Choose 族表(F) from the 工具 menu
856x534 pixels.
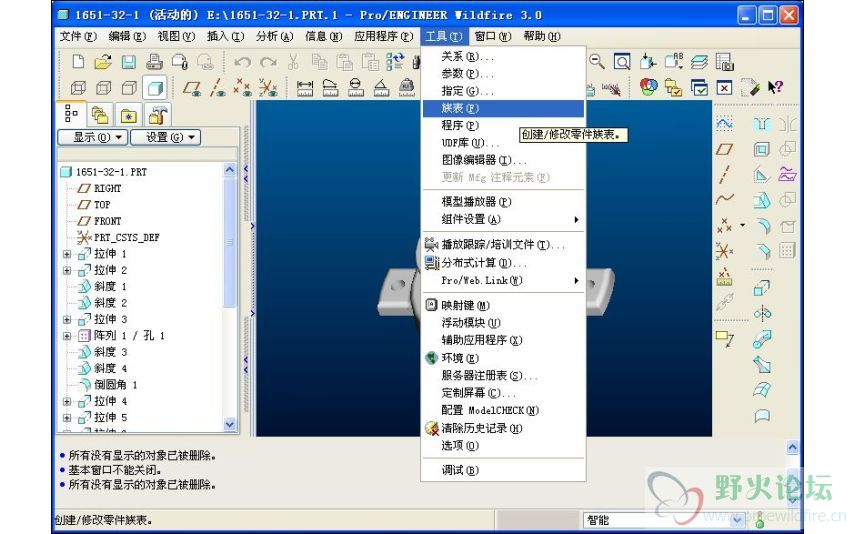(x=503, y=108)
